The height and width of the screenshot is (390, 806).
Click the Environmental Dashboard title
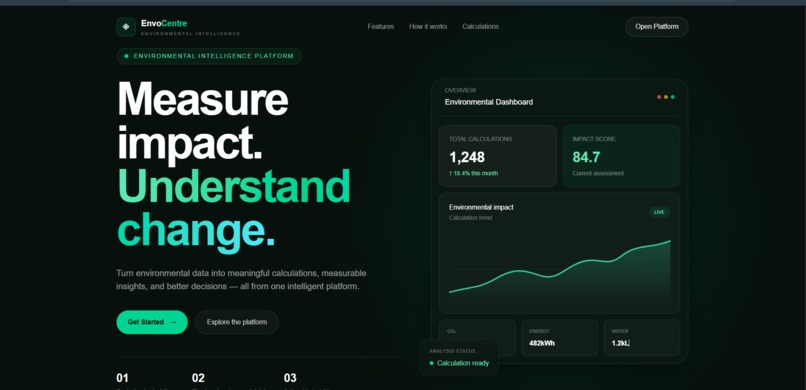pyautogui.click(x=489, y=102)
